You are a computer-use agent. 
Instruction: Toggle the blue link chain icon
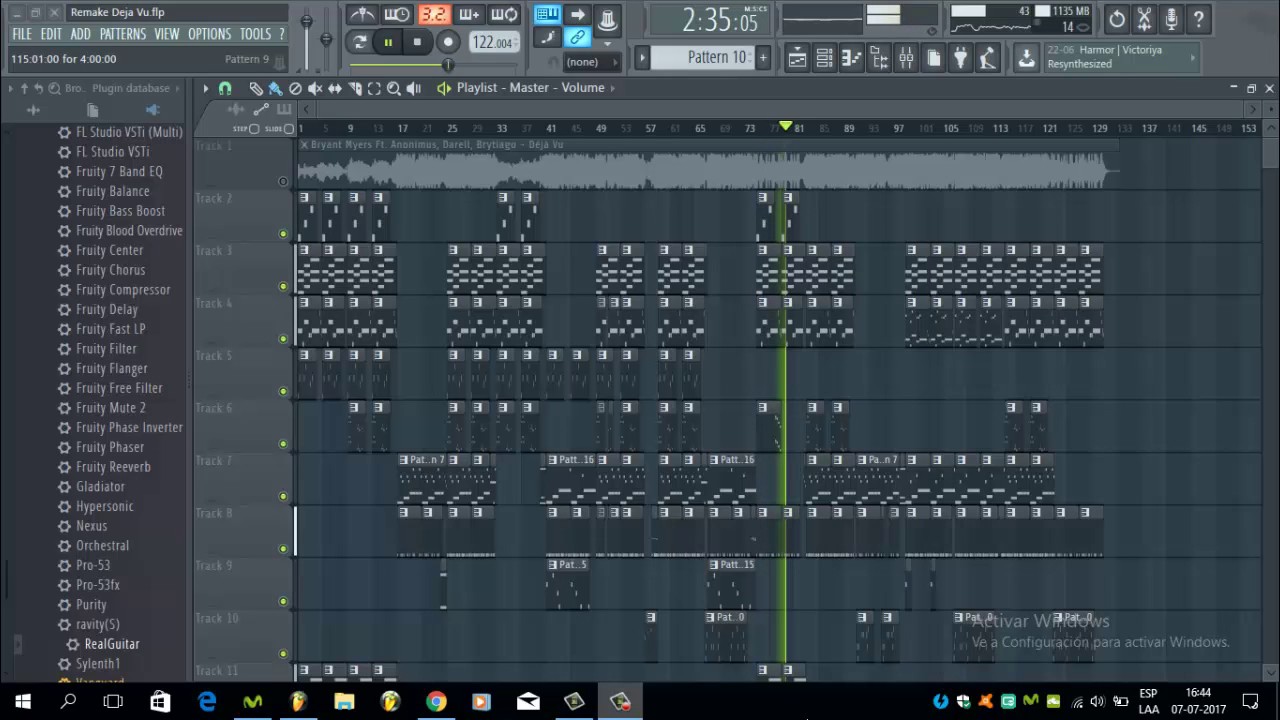coord(578,38)
